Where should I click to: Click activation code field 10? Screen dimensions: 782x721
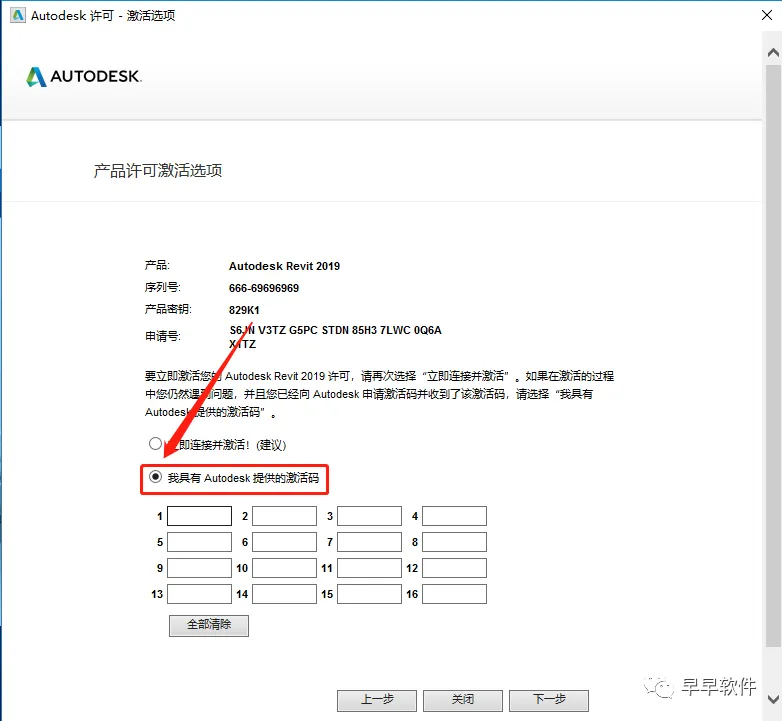(284, 568)
